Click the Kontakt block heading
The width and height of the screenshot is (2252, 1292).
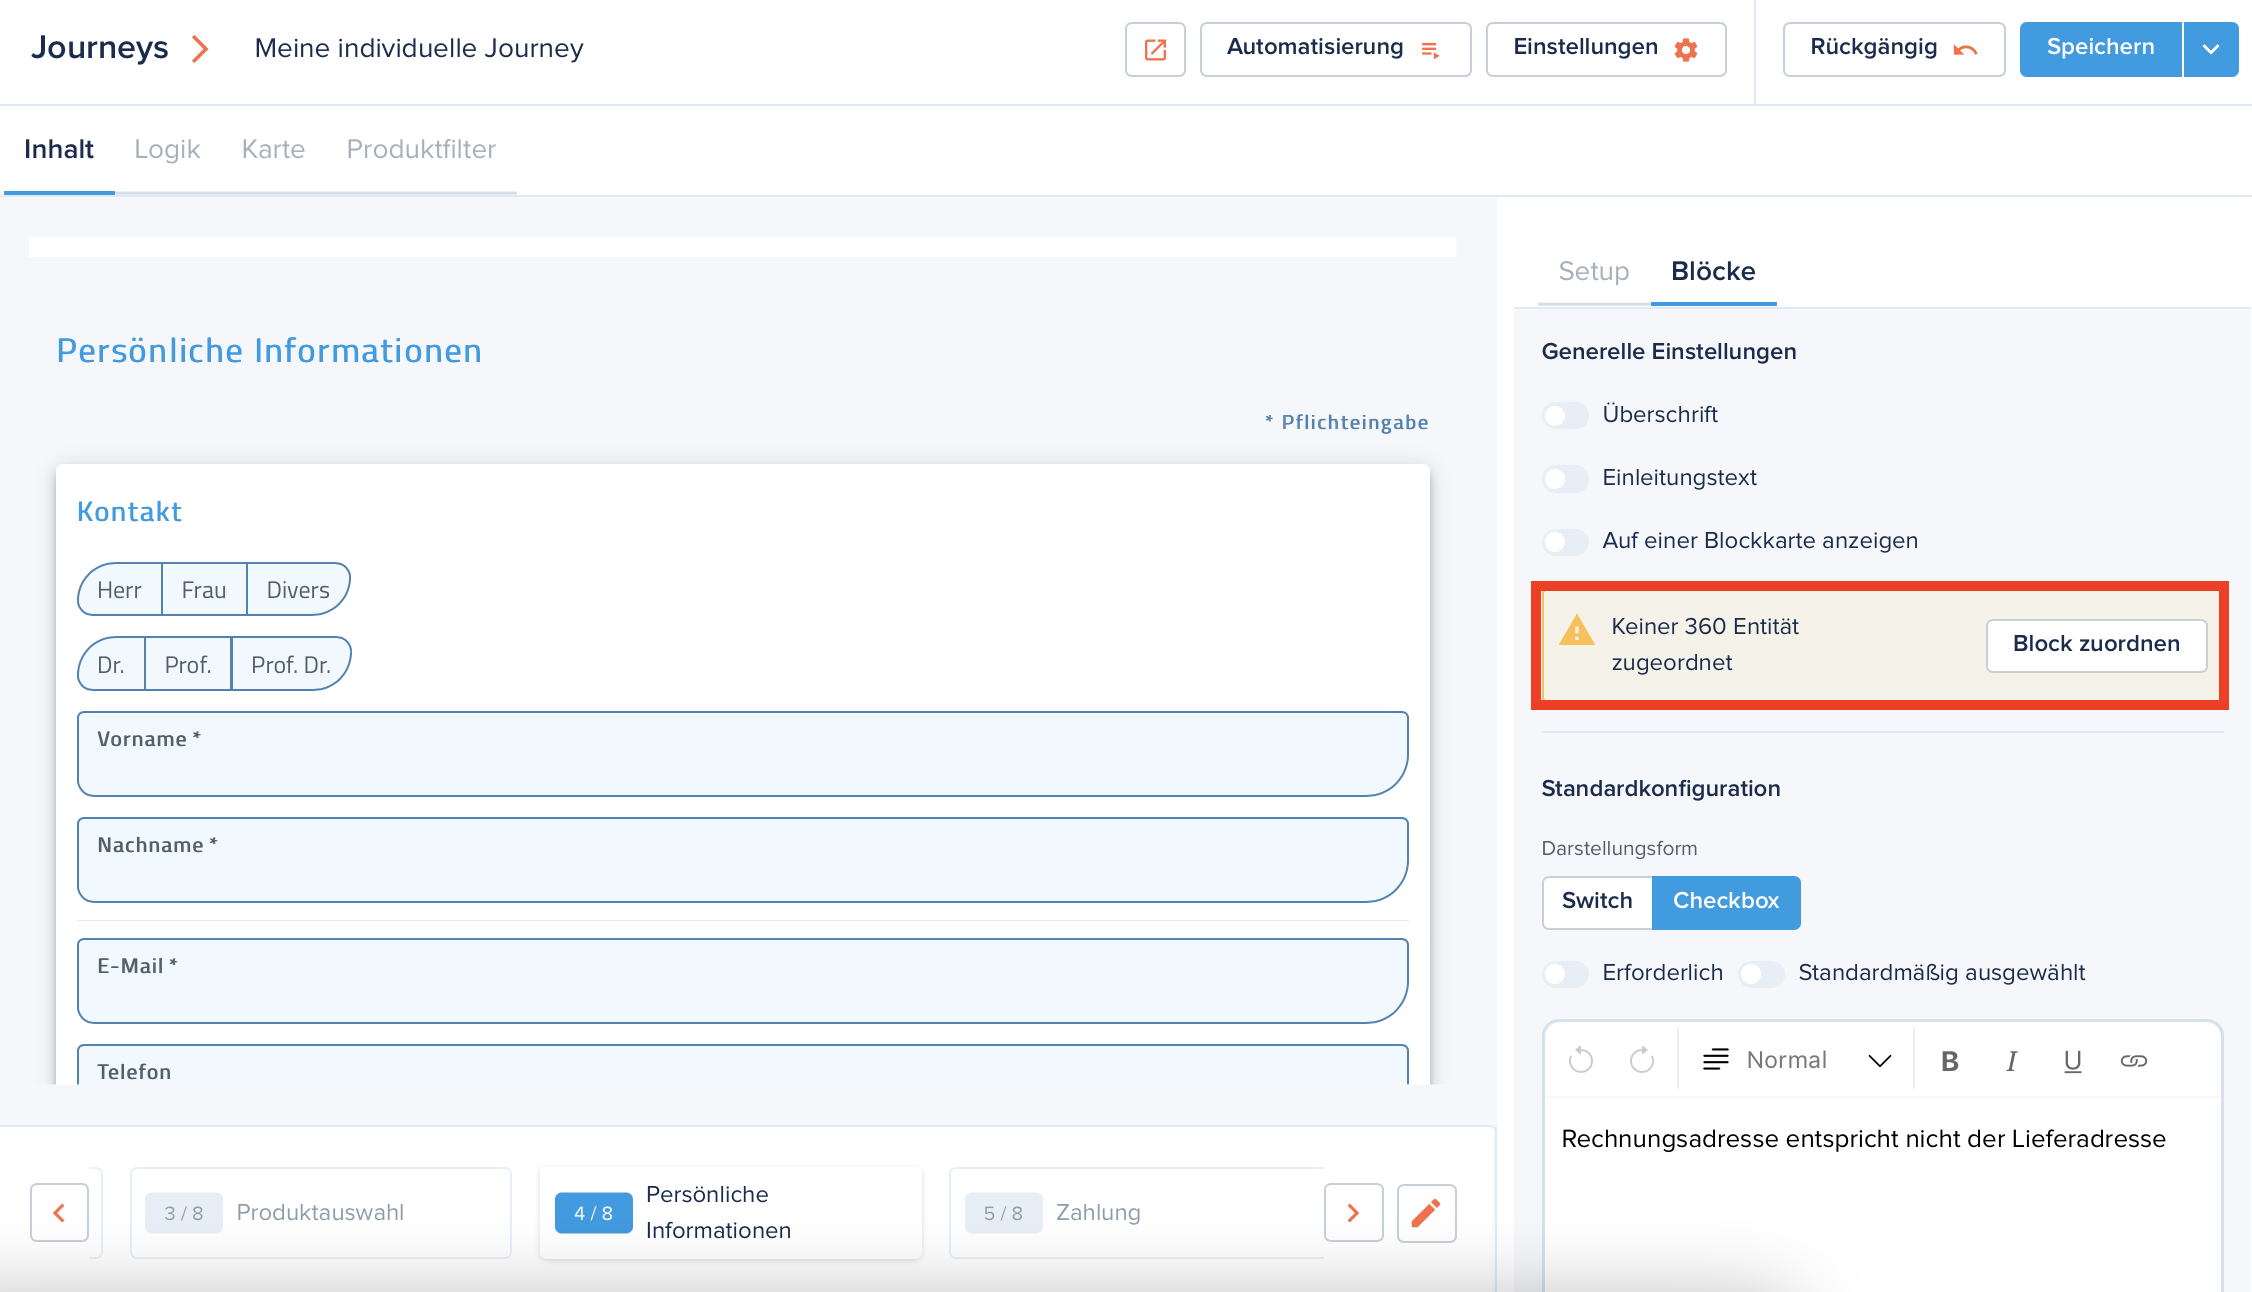[130, 512]
